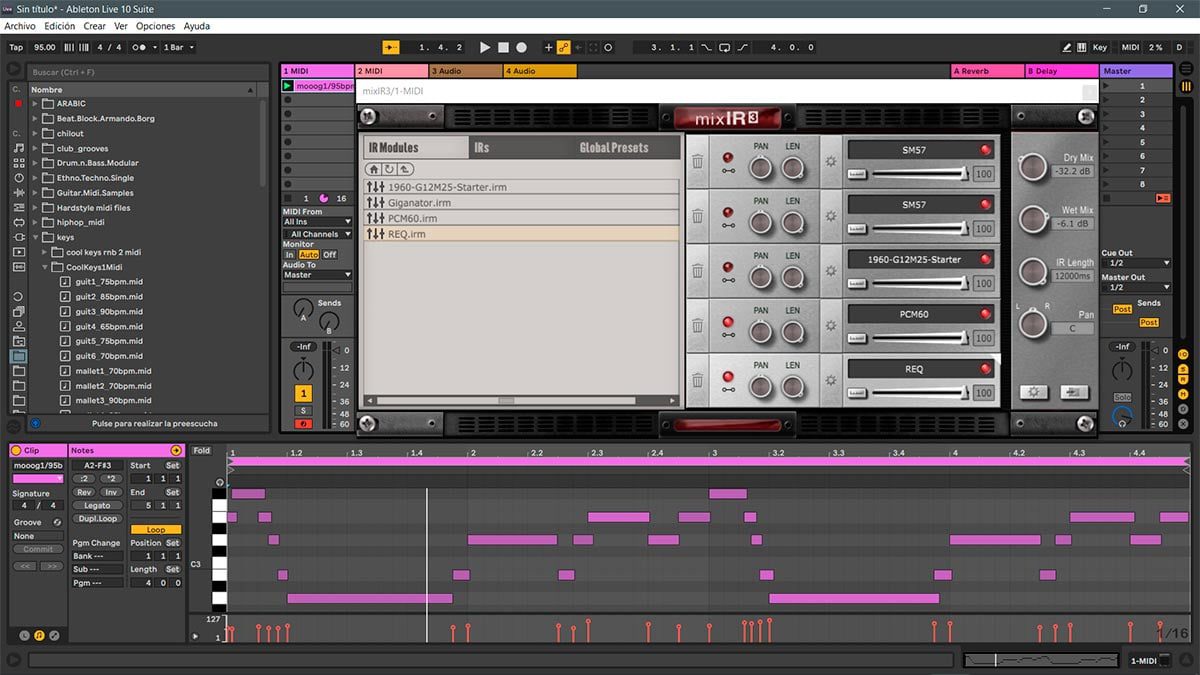Click the export button beside the global gear
1200x675 pixels.
pyautogui.click(x=1074, y=392)
